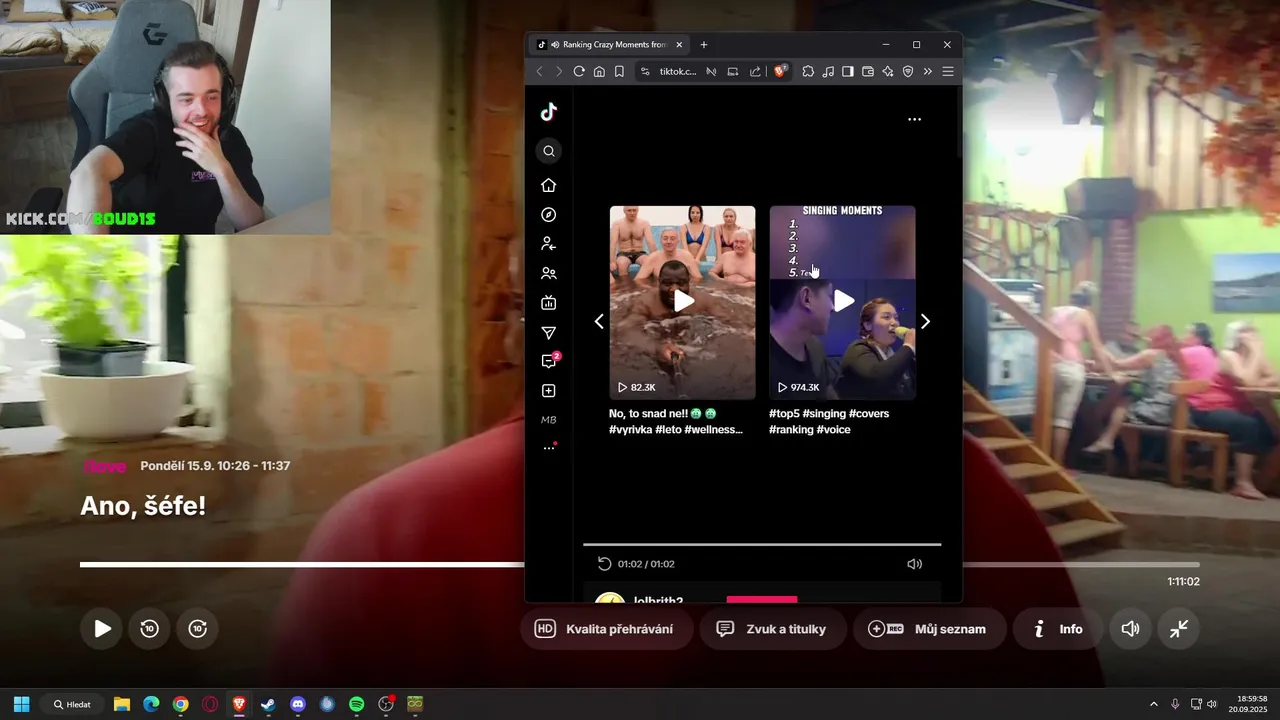The image size is (1280, 720).
Task: Open Windows Start menu
Action: tap(21, 704)
